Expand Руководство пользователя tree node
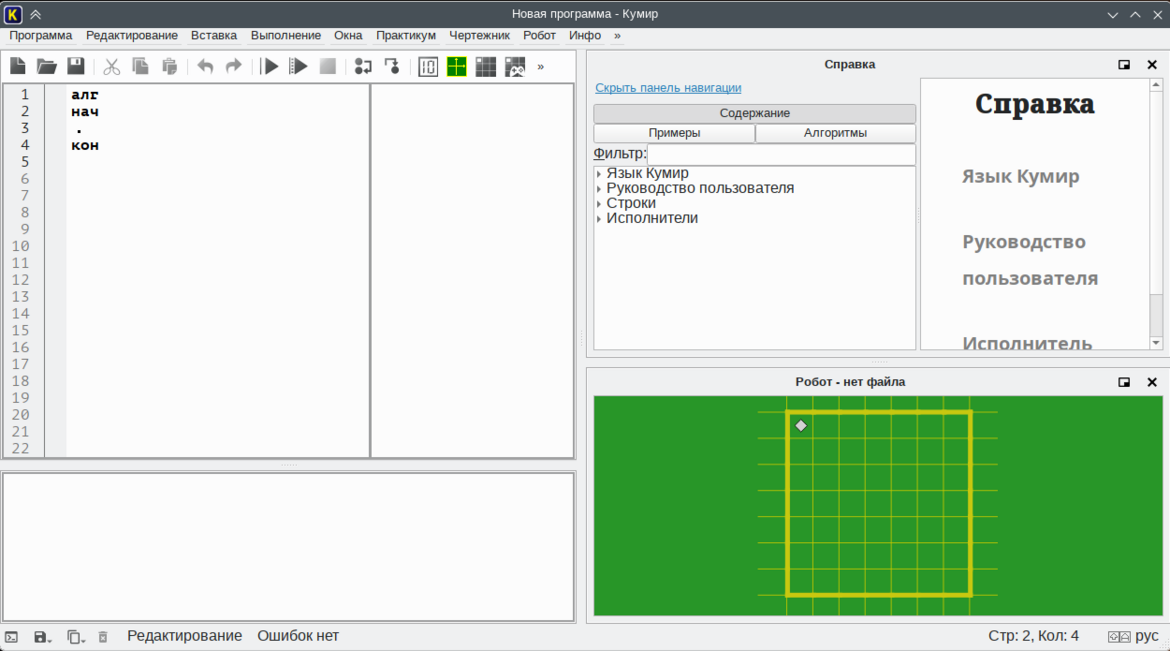This screenshot has width=1170, height=651. (x=599, y=188)
